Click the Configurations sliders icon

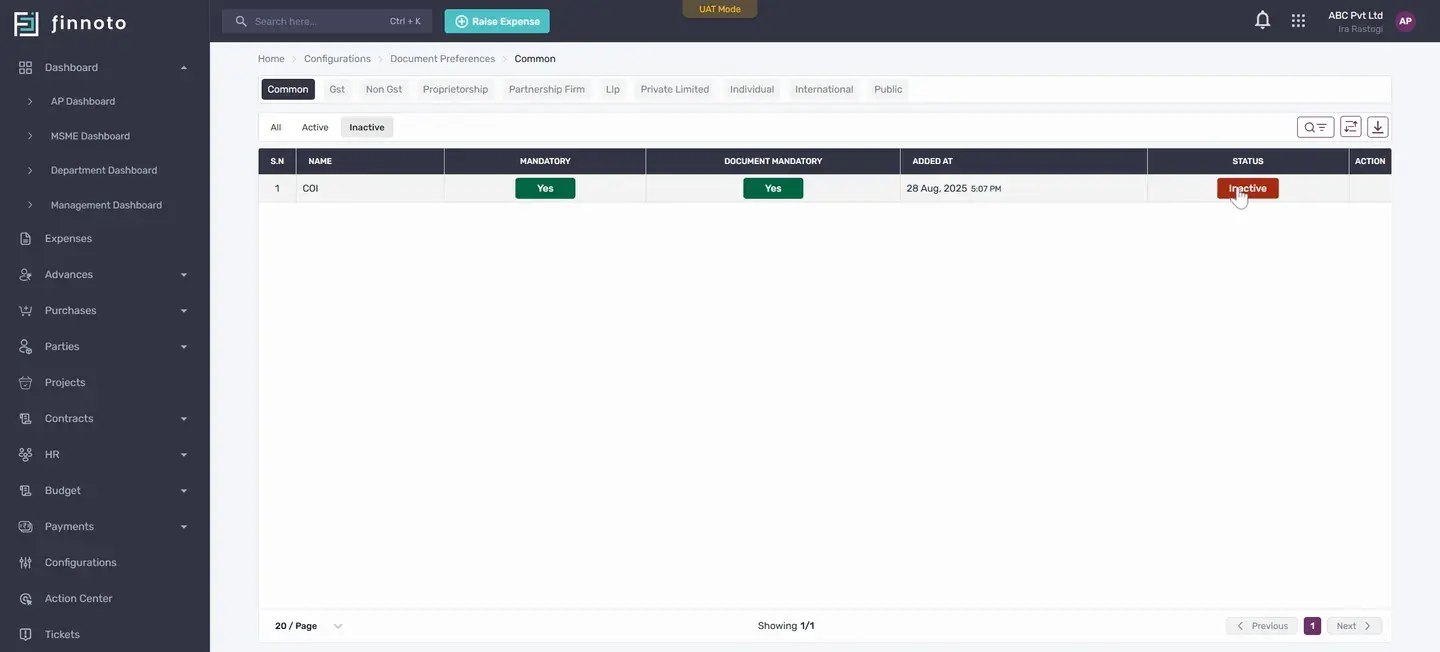26,562
